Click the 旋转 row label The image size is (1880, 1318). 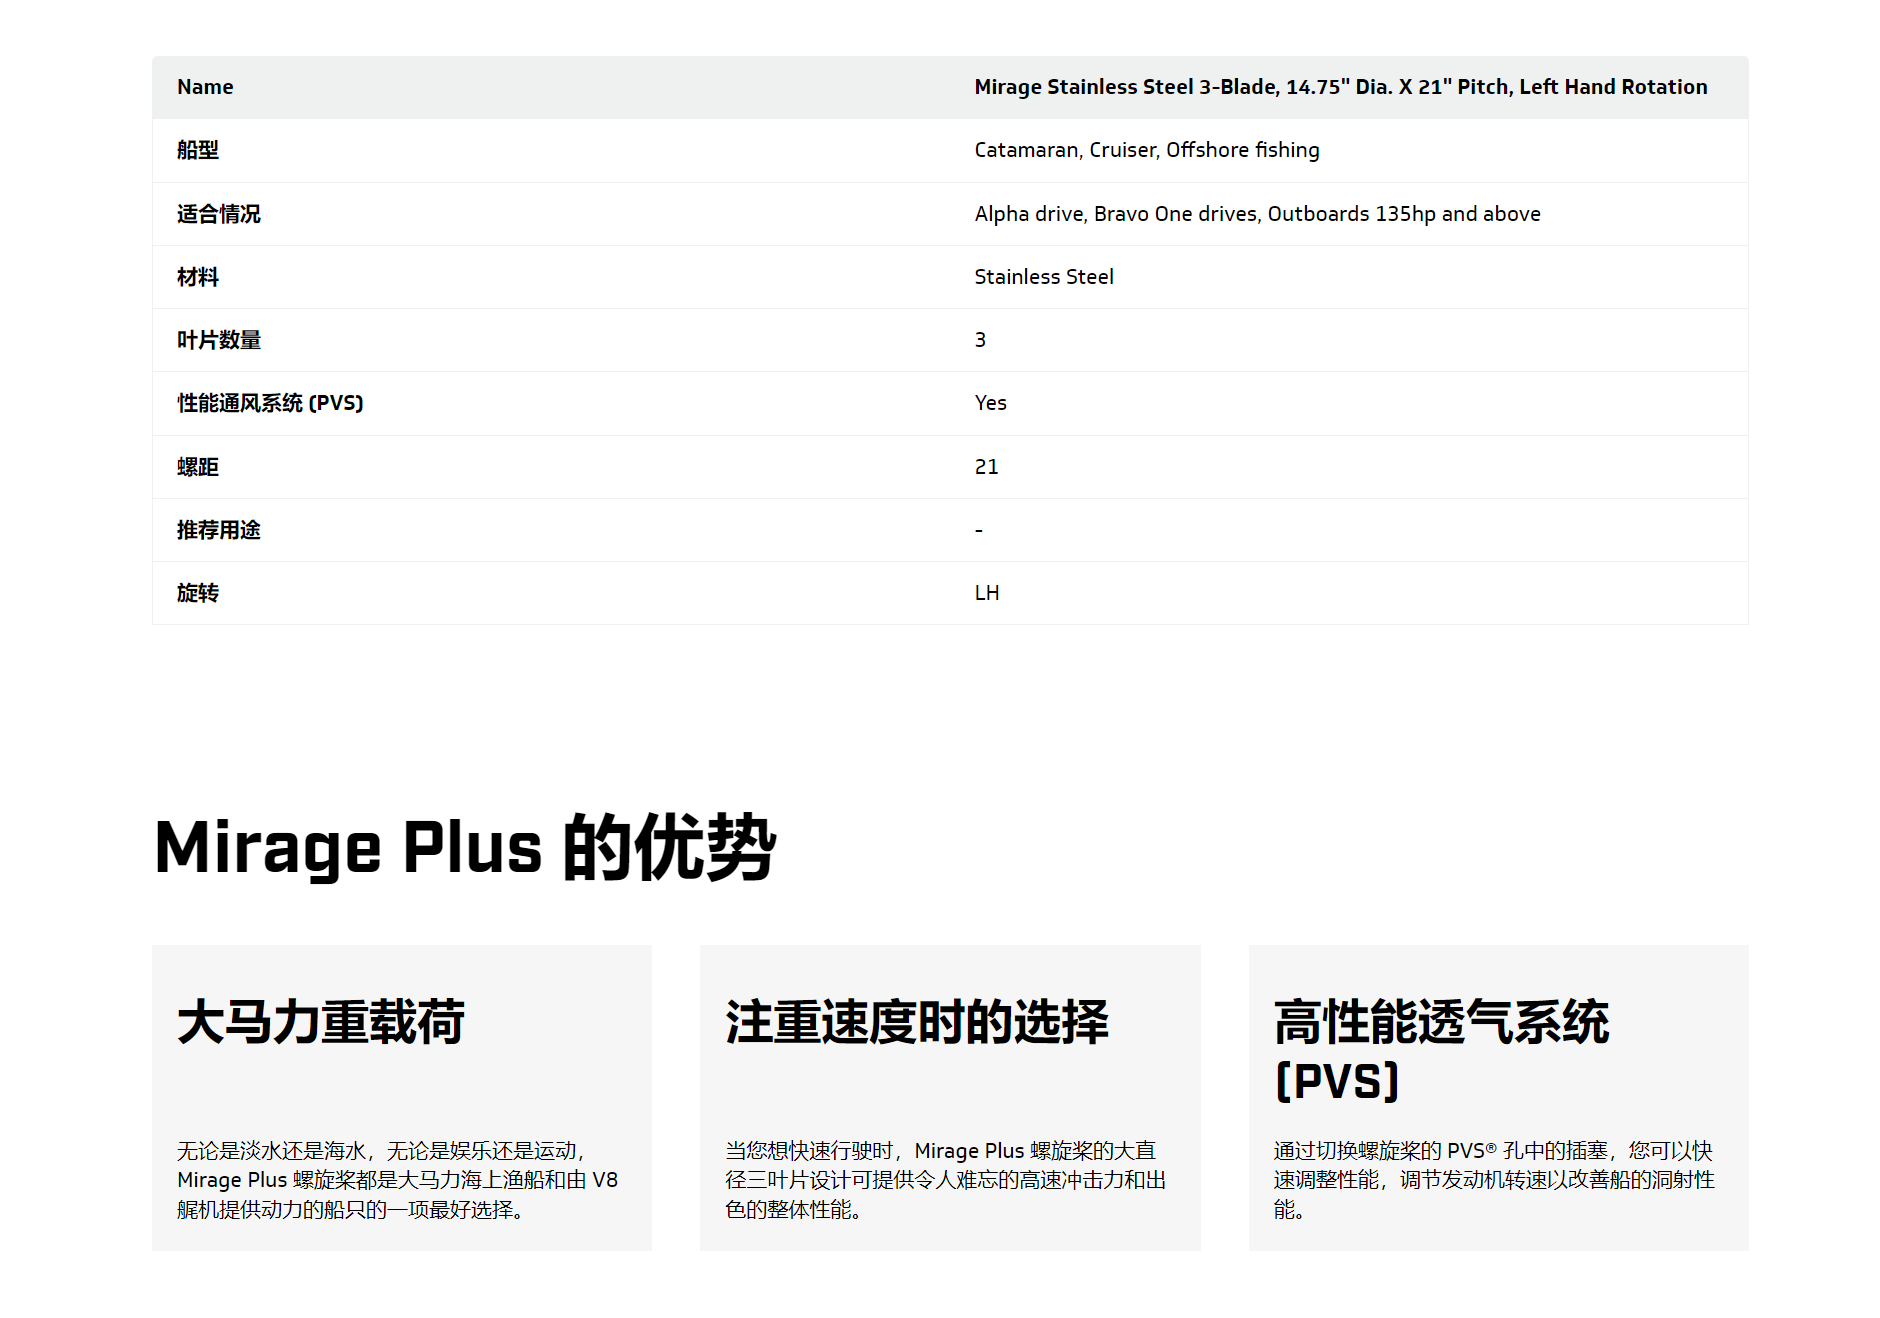pos(198,593)
